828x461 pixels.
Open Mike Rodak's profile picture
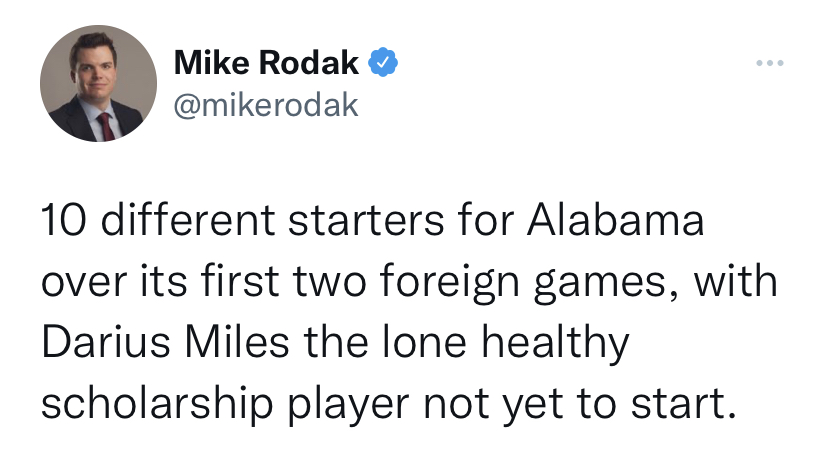98,83
